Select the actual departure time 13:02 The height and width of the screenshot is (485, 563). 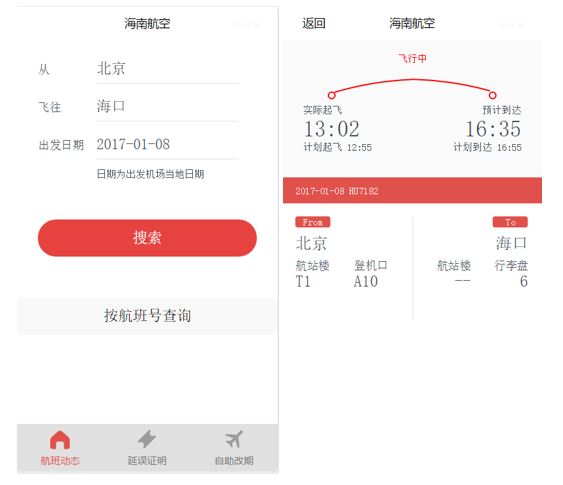pyautogui.click(x=331, y=129)
